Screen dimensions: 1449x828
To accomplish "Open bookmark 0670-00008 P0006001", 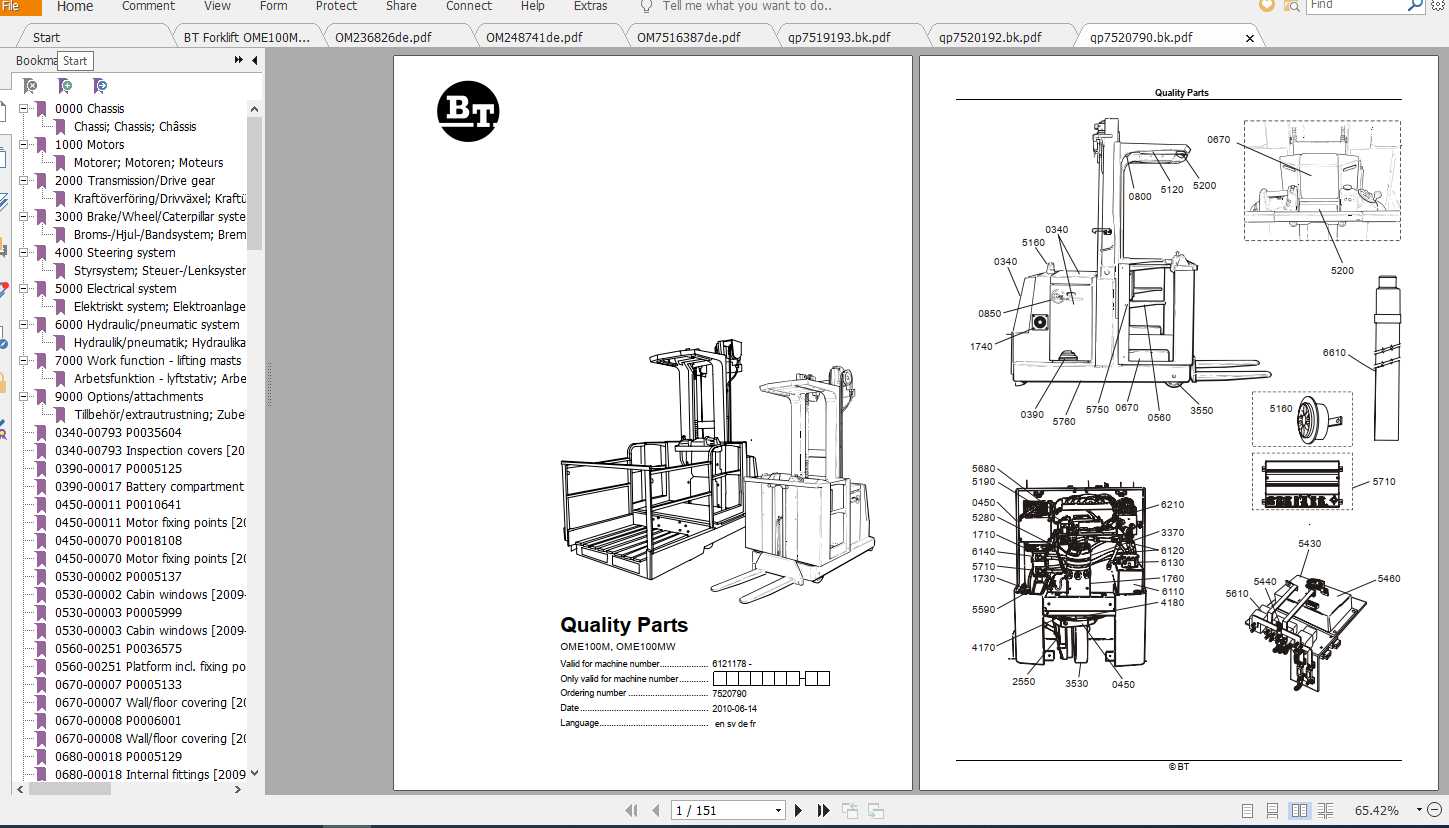I will pyautogui.click(x=118, y=721).
